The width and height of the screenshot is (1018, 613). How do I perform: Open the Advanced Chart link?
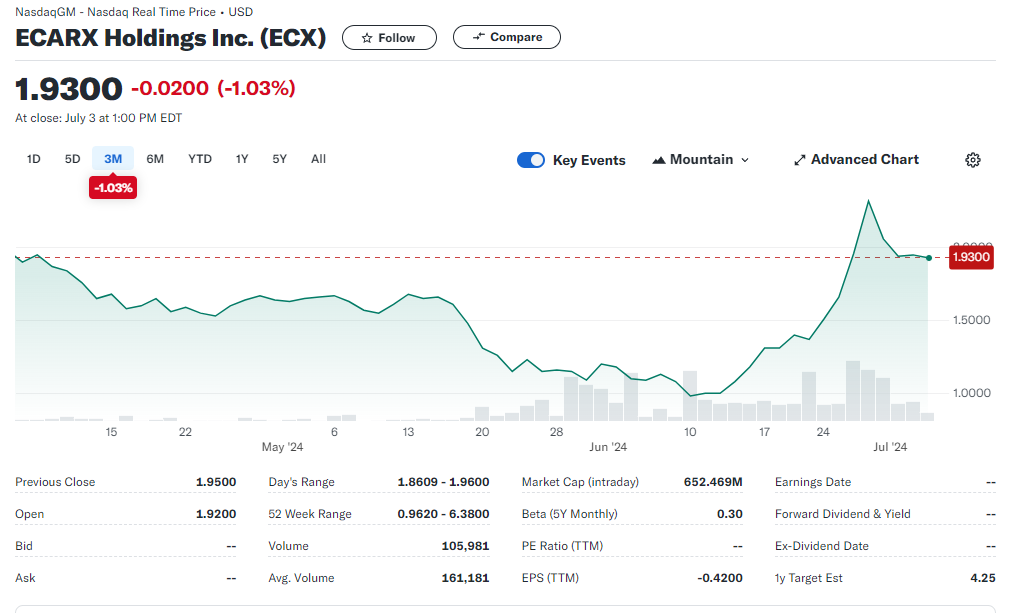[856, 160]
